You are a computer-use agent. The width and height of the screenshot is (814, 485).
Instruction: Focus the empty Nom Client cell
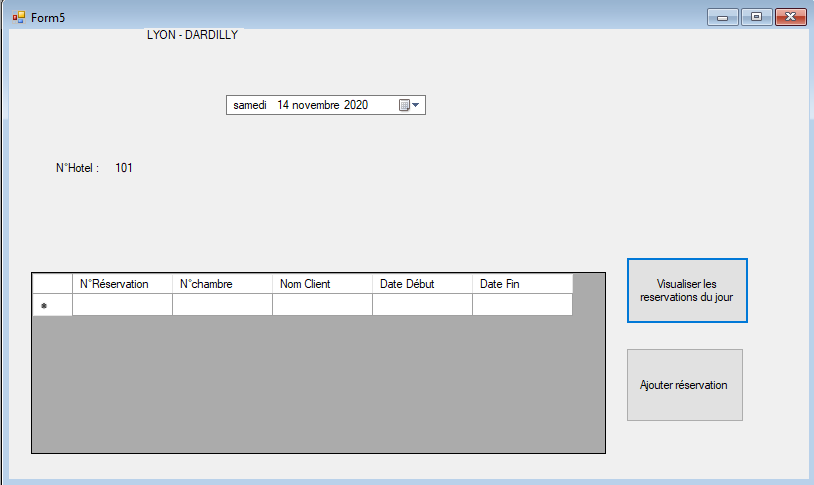(x=322, y=305)
